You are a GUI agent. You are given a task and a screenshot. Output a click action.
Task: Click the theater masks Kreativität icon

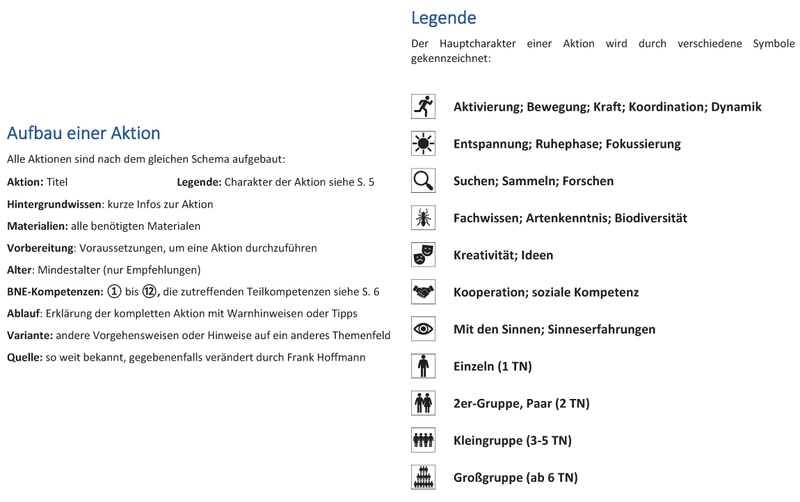point(423,255)
